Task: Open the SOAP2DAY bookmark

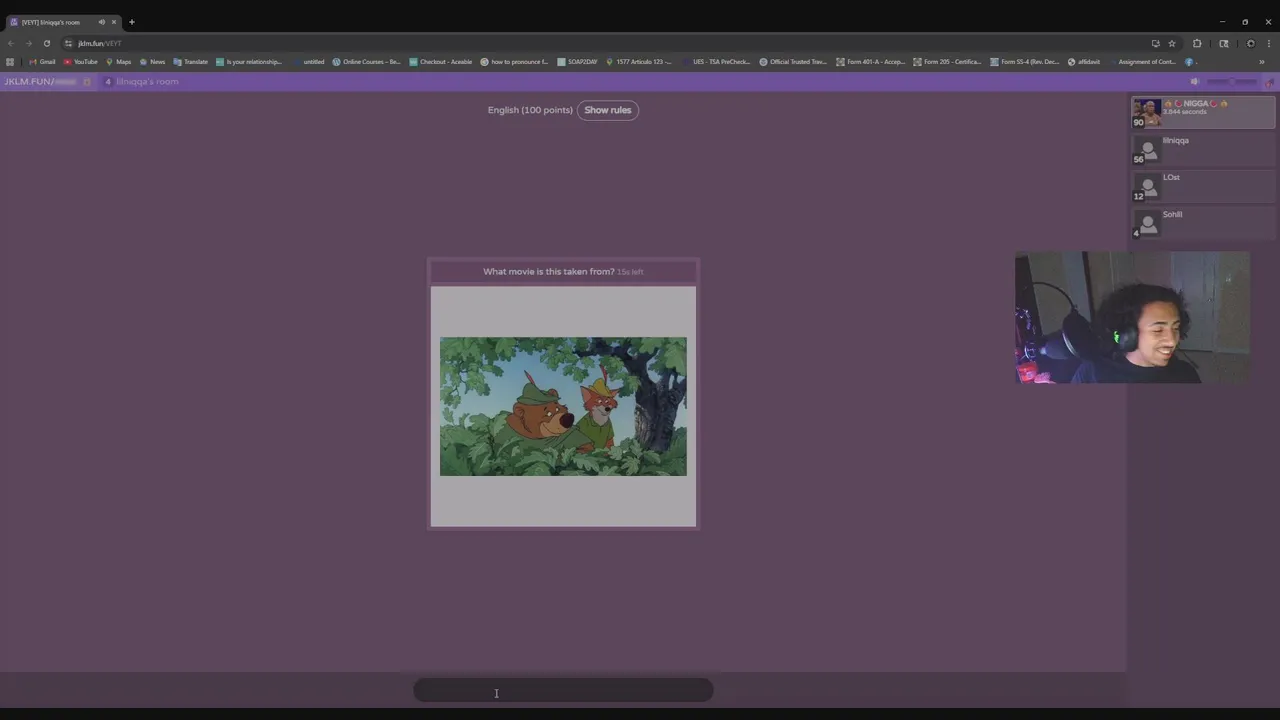Action: pos(577,62)
